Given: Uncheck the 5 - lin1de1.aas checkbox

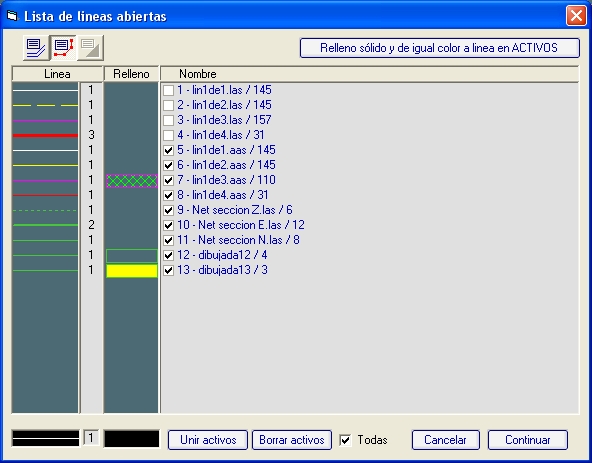Looking at the screenshot, I should pyautogui.click(x=168, y=150).
